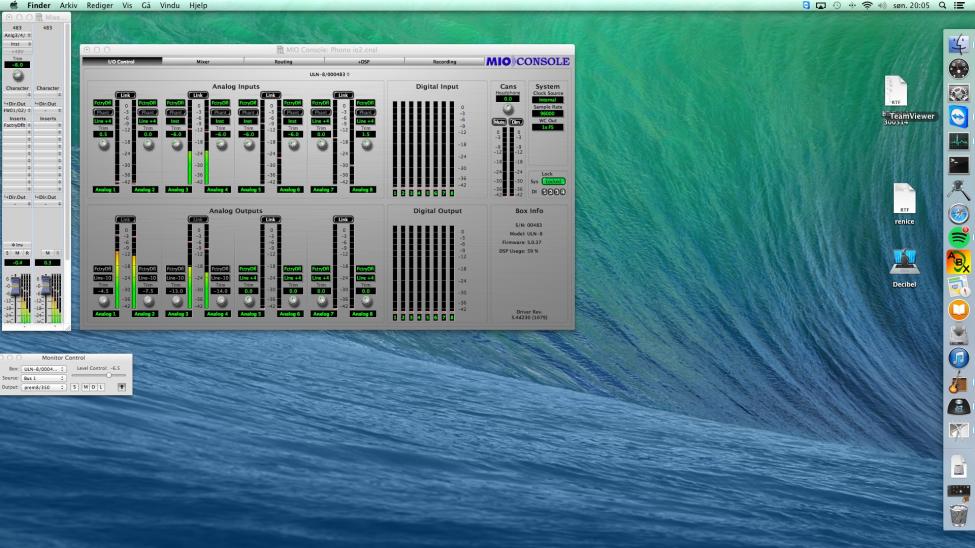Toggle Phantom power on Analog Input 8
This screenshot has width=975, height=548.
(x=366, y=112)
